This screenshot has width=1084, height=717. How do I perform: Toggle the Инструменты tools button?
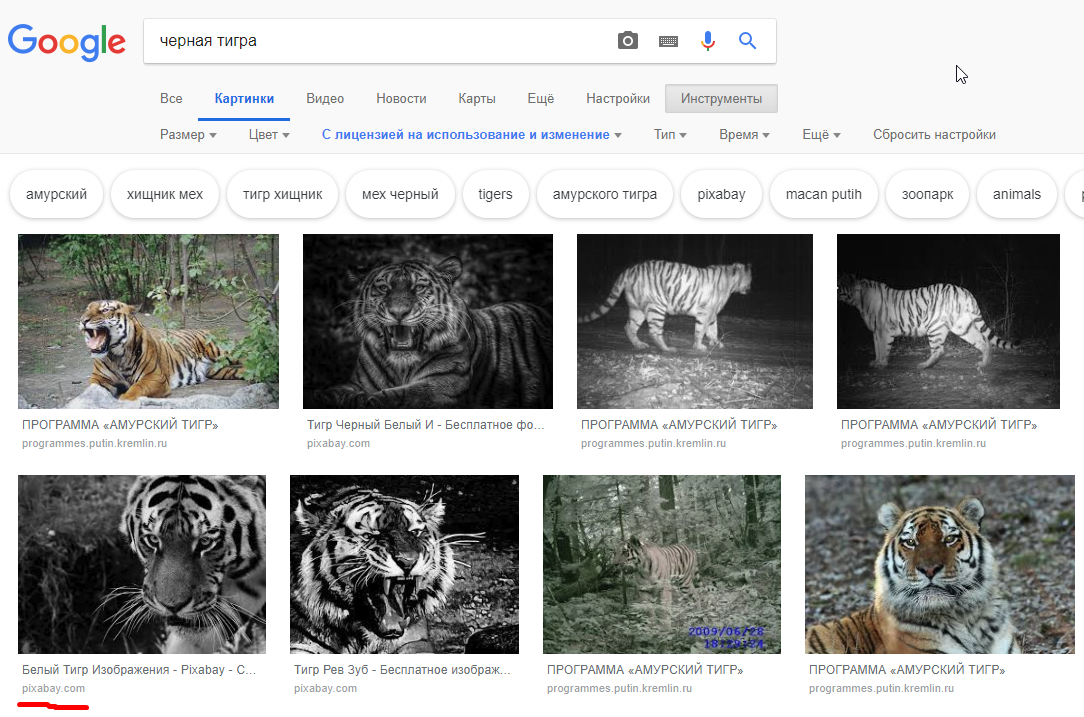[721, 99]
